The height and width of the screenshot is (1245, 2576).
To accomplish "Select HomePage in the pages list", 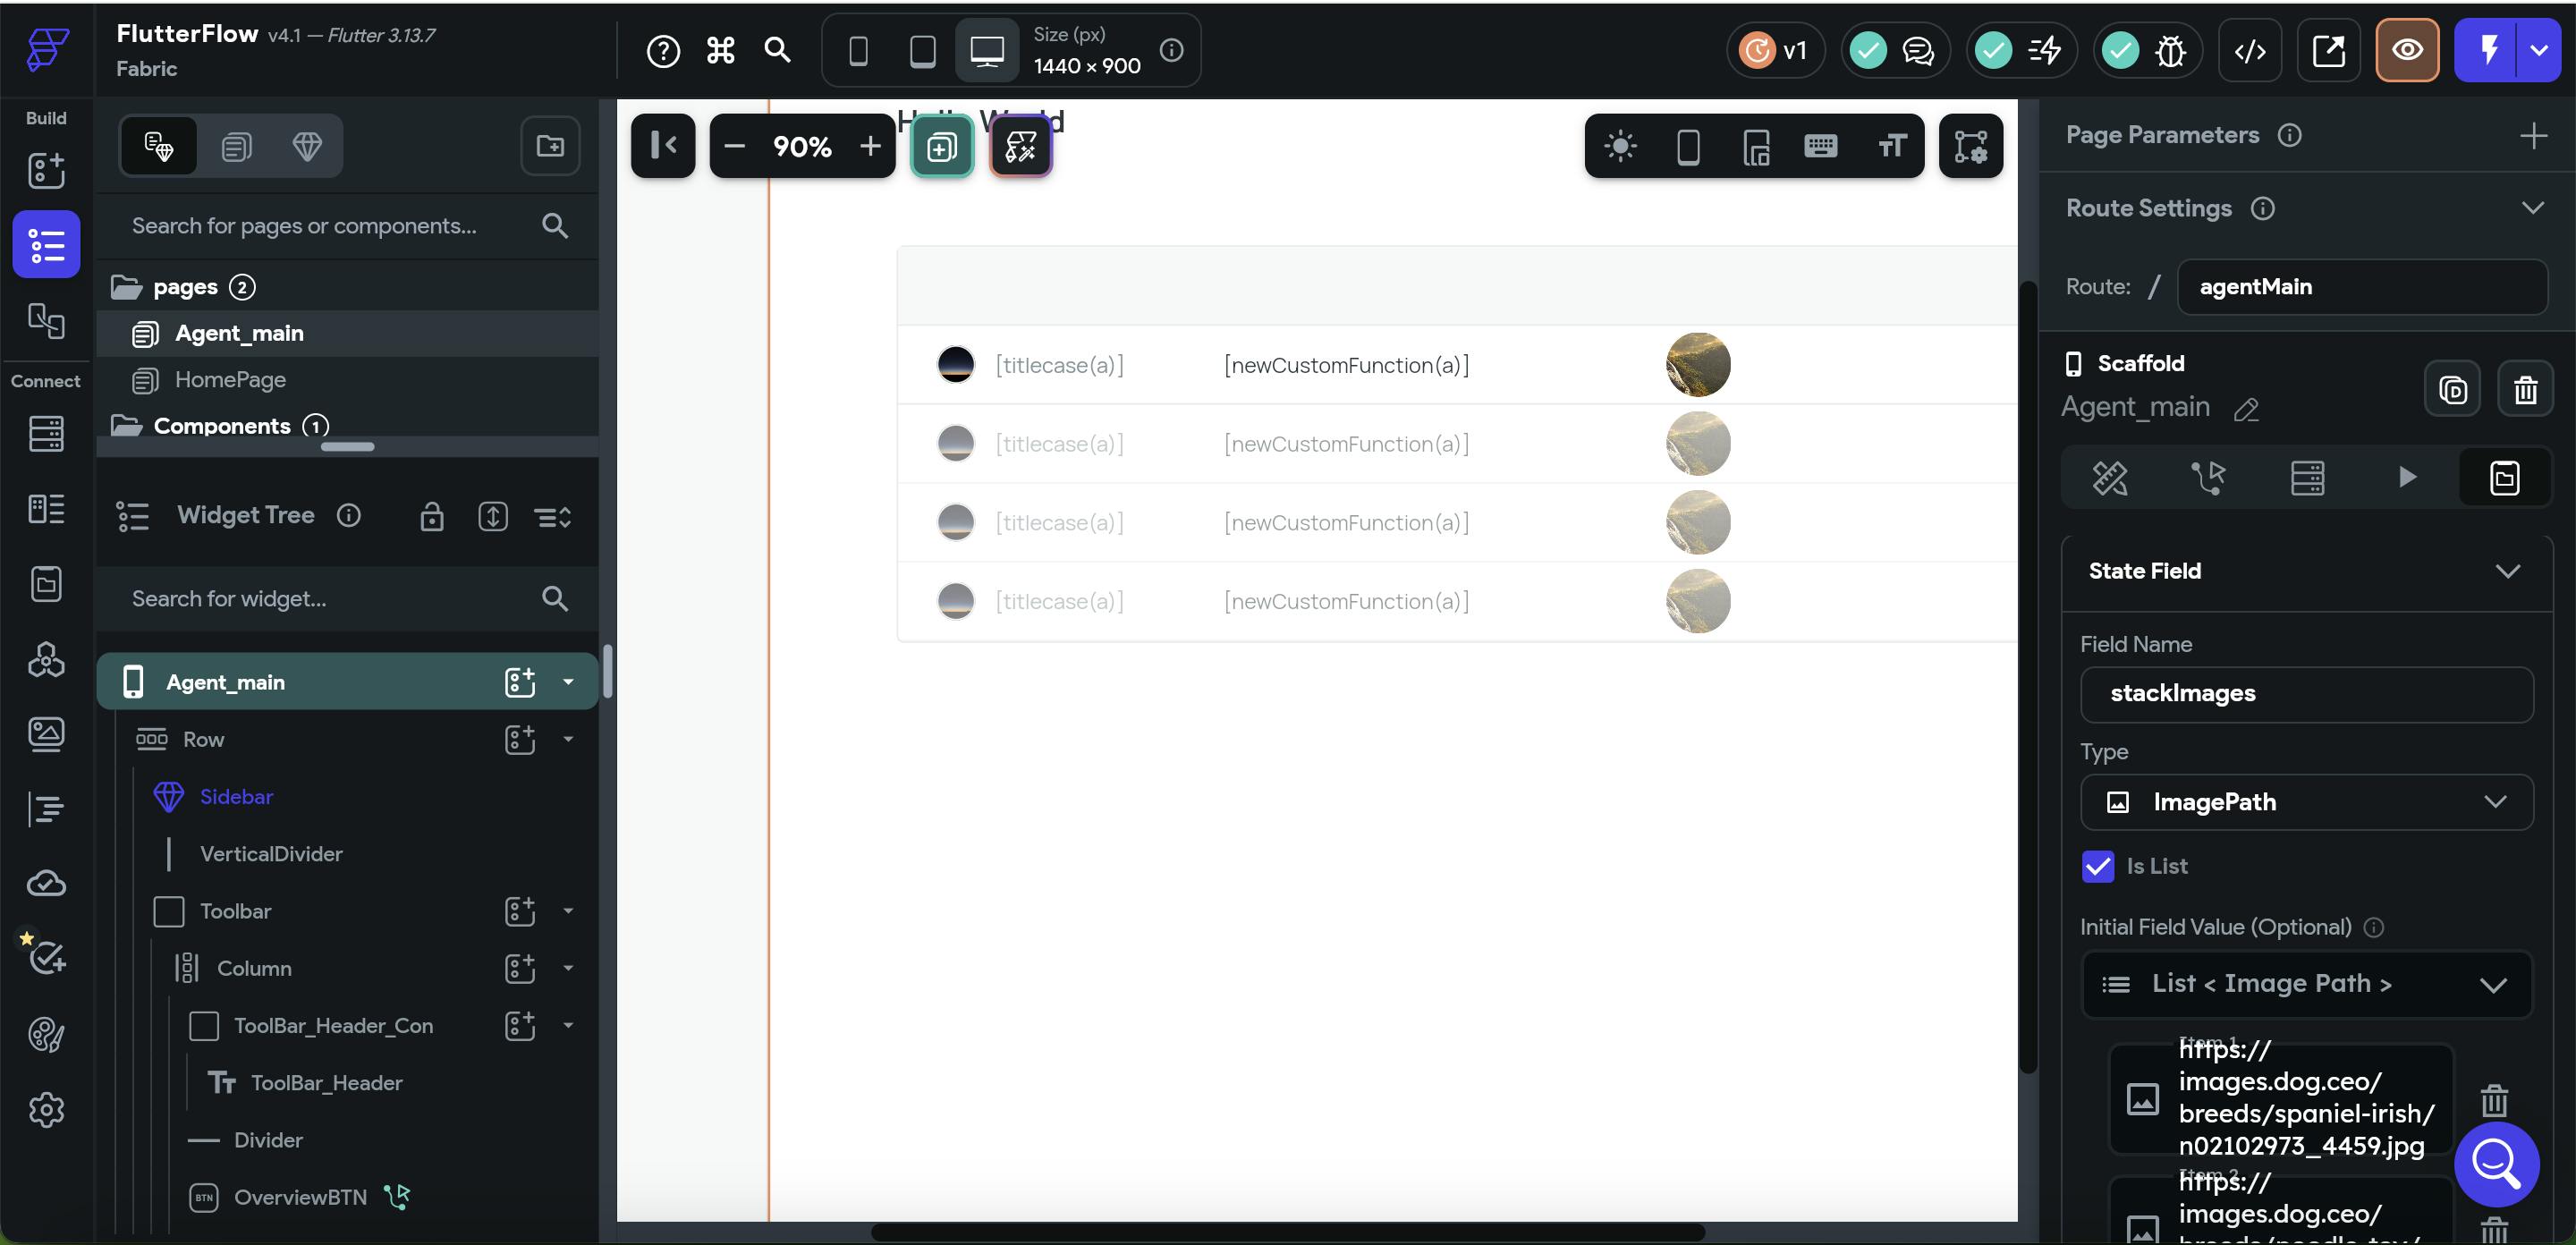I will 230,380.
